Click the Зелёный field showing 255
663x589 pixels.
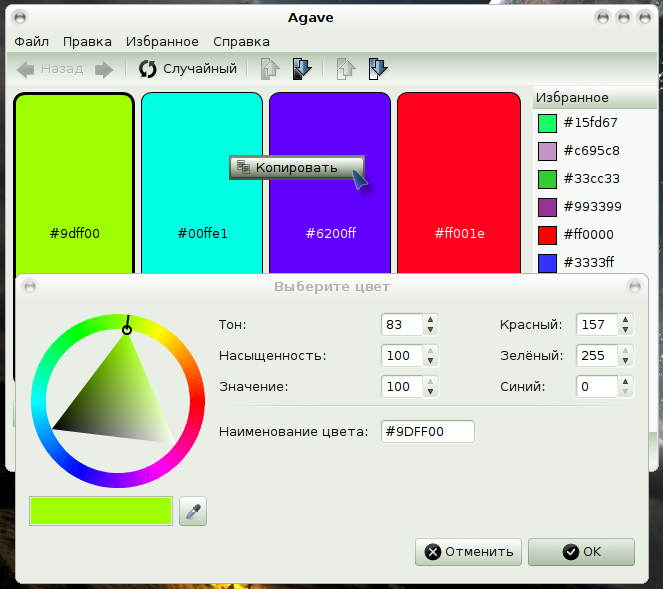(597, 356)
